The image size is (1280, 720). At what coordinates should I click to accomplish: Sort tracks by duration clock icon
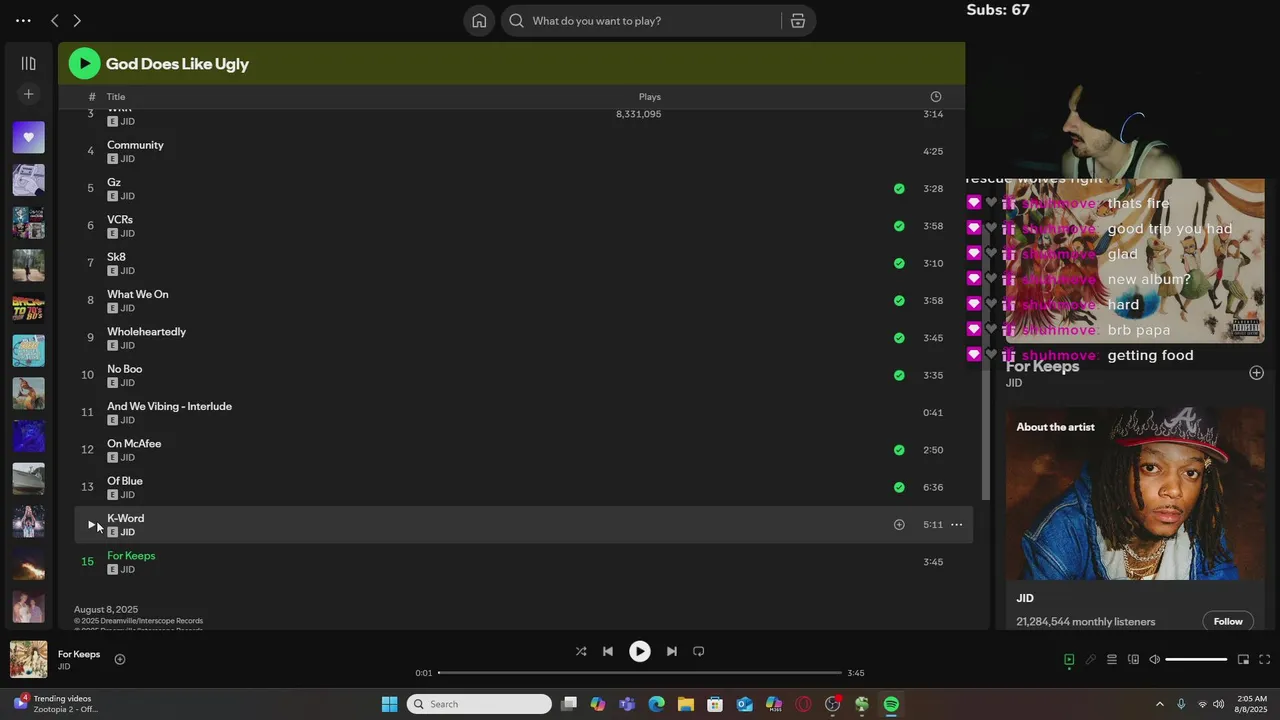[x=936, y=97]
